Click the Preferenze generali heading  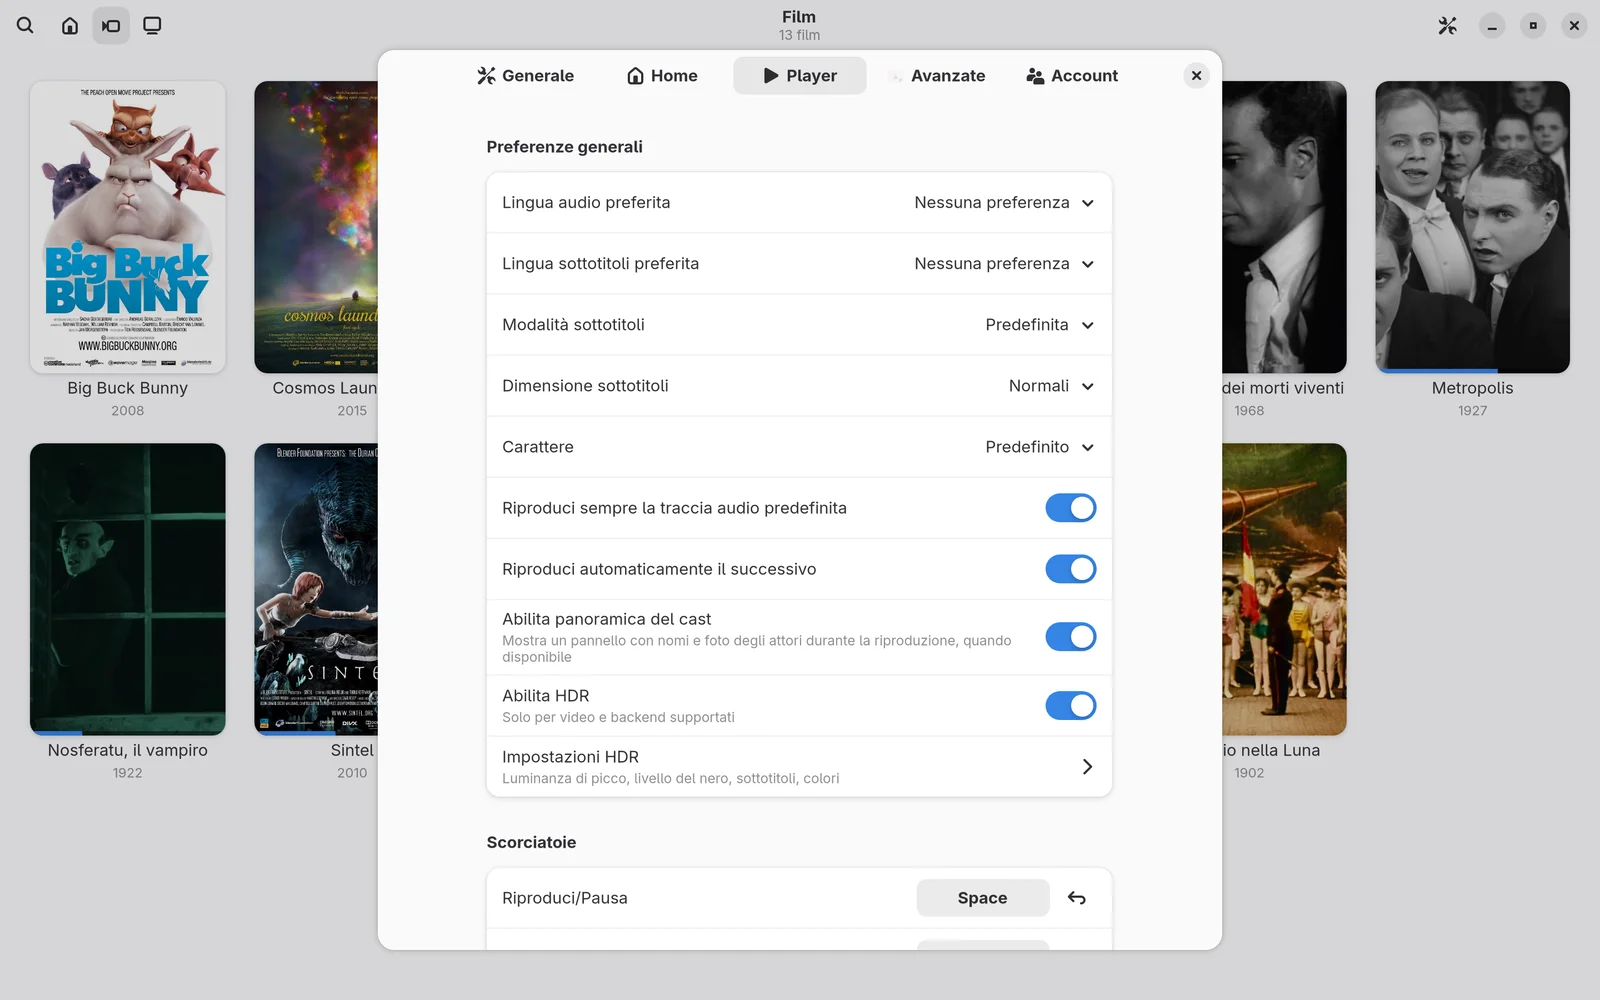pos(565,147)
